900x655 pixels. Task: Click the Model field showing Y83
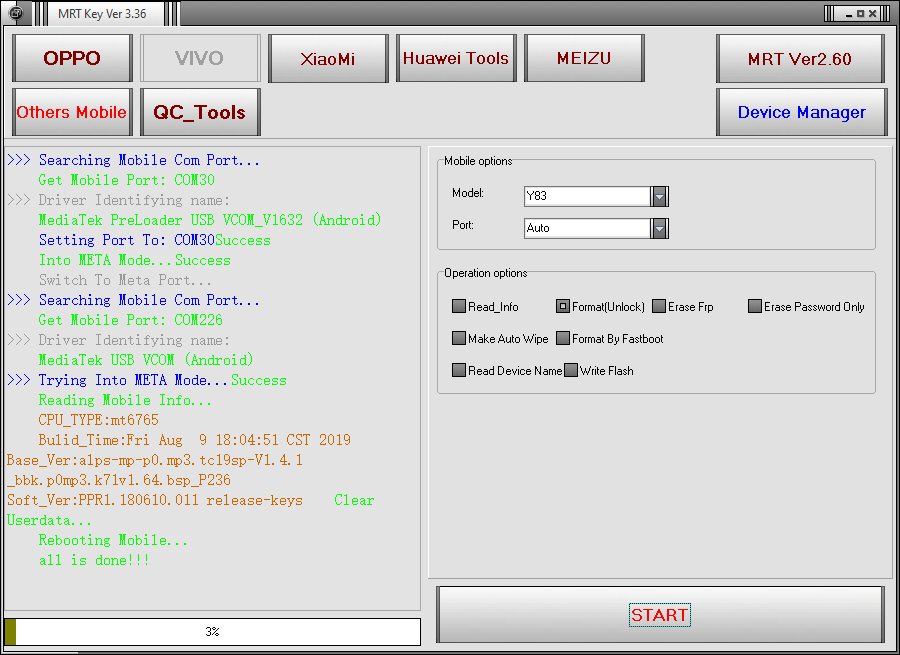coord(587,196)
